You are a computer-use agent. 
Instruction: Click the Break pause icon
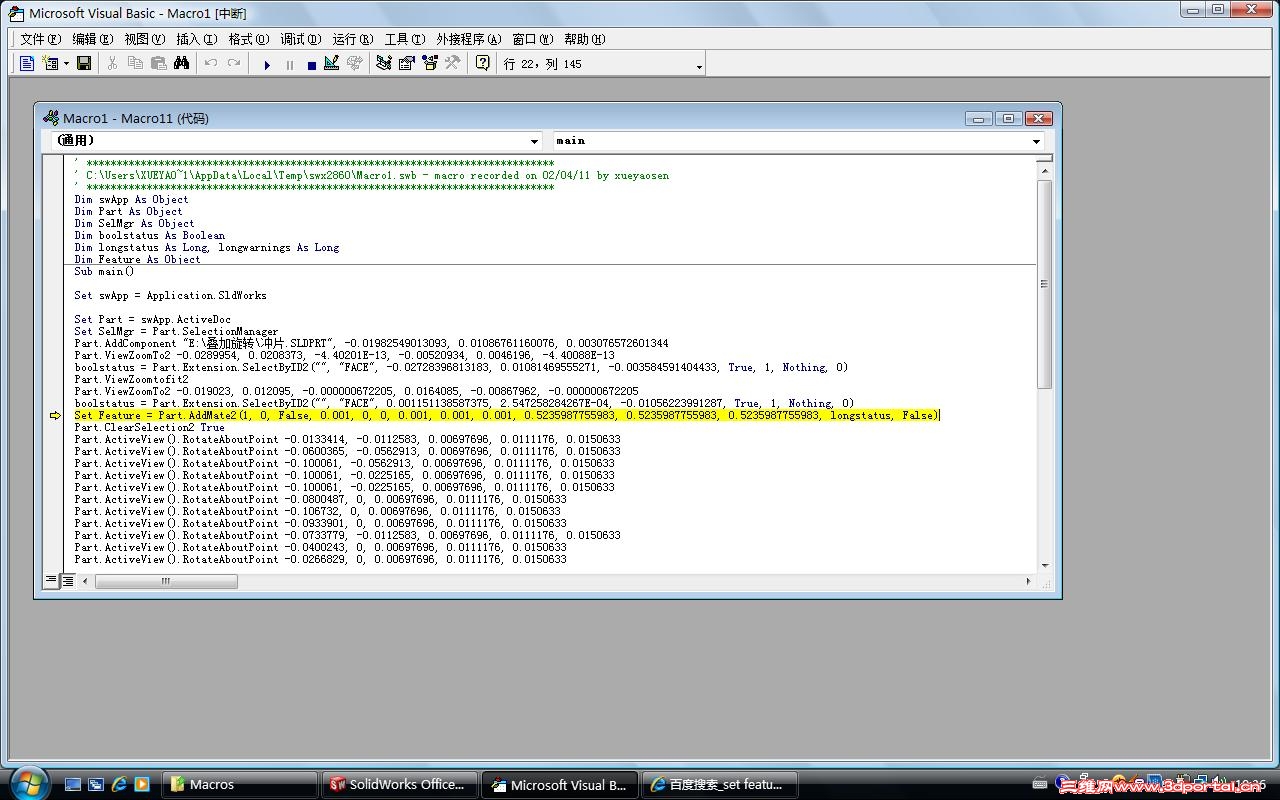point(290,64)
